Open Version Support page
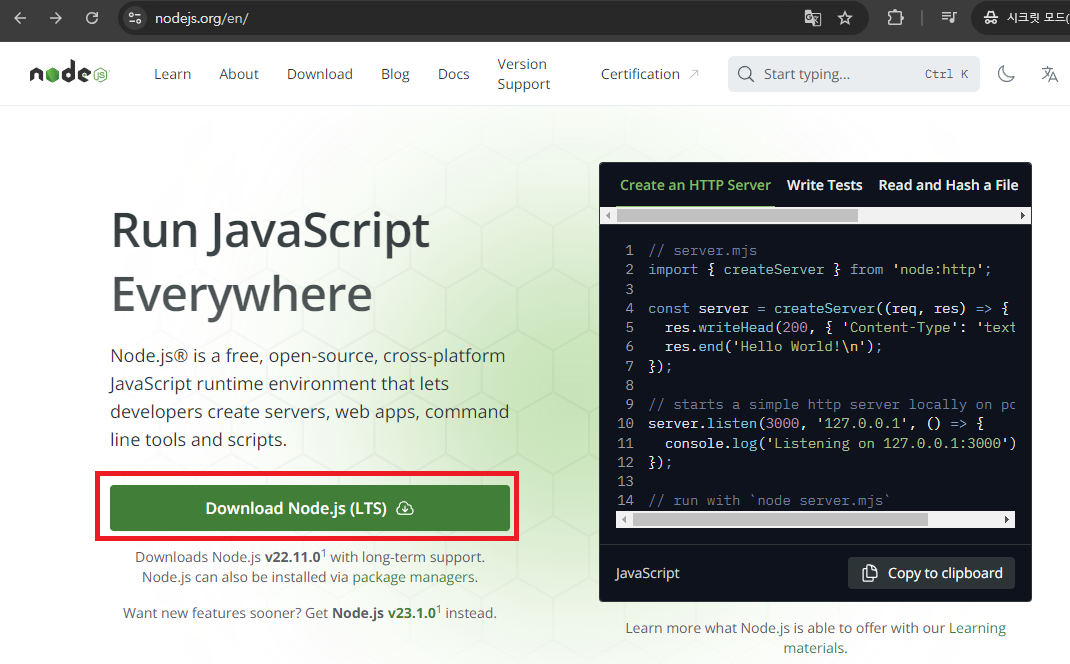 tap(523, 74)
